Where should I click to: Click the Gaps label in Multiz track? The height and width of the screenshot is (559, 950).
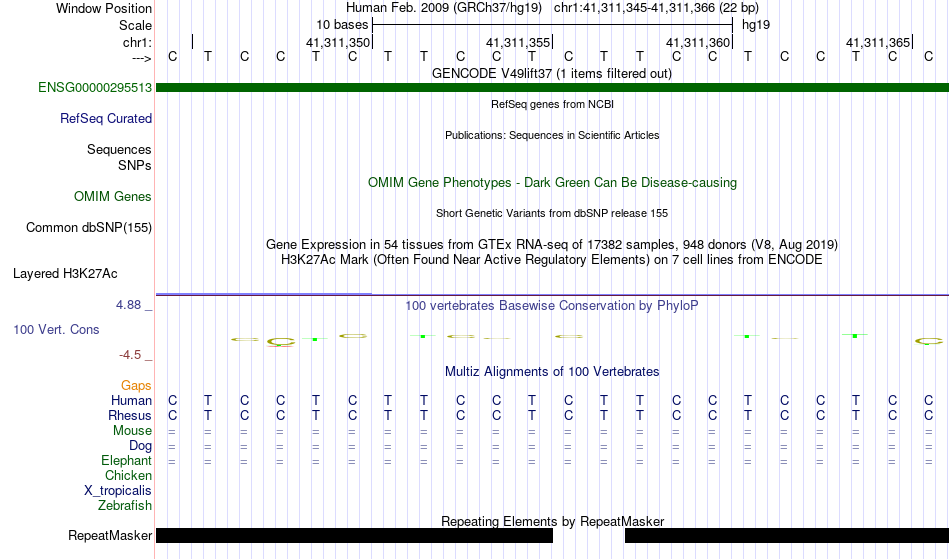coord(136,386)
